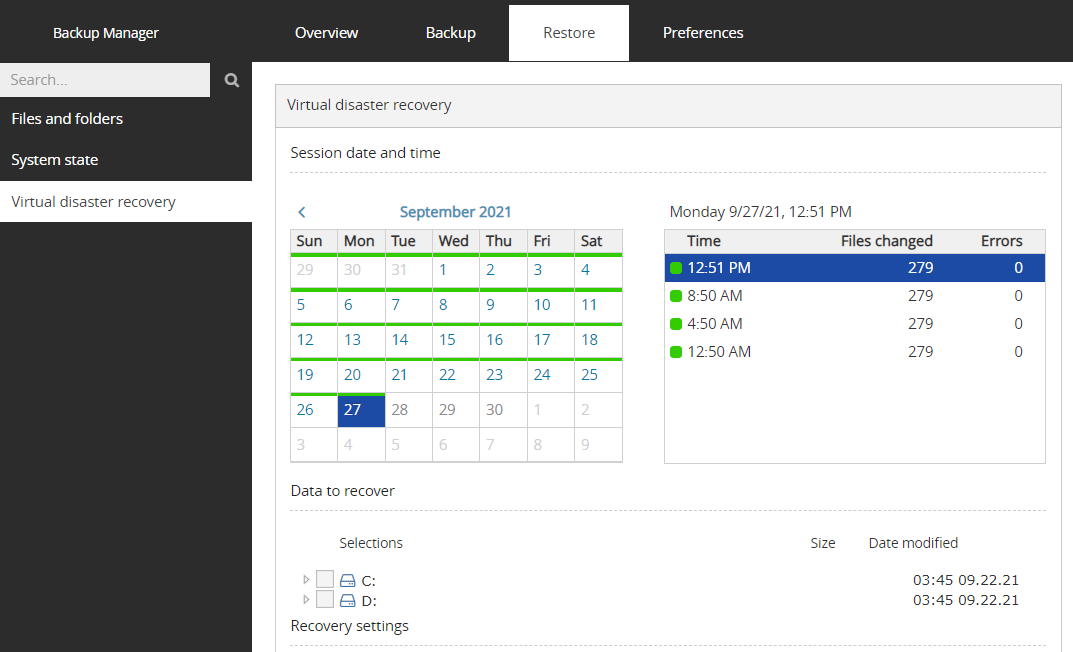Select the 4:50 AM session
Image resolution: width=1073 pixels, height=652 pixels.
pyautogui.click(x=855, y=324)
